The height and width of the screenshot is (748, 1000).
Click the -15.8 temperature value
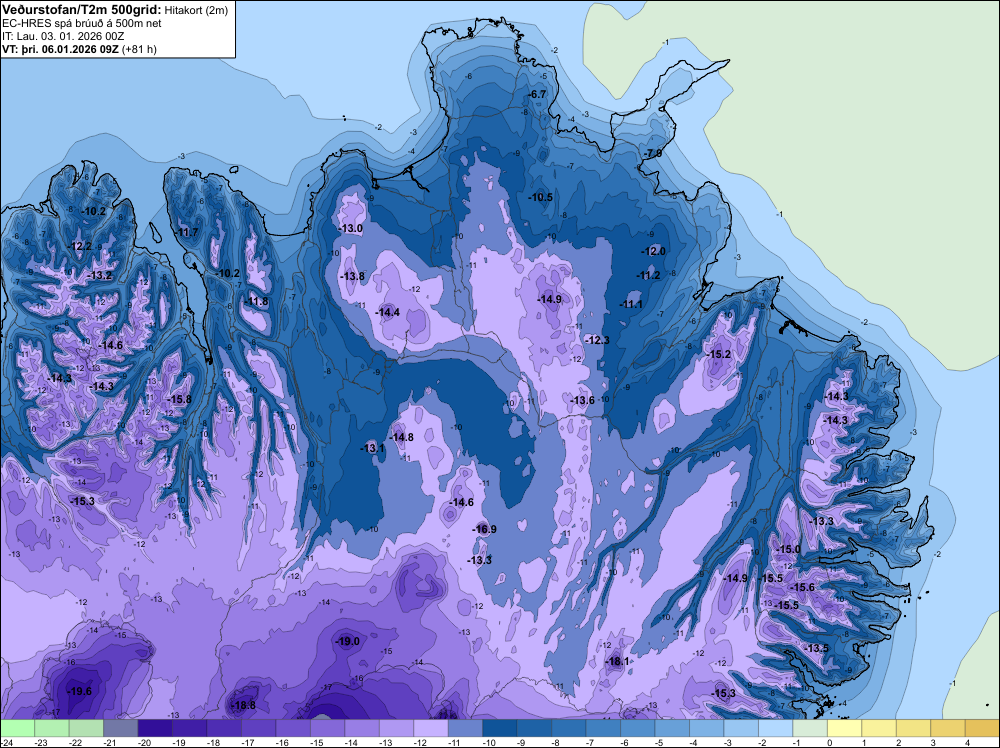coord(179,399)
